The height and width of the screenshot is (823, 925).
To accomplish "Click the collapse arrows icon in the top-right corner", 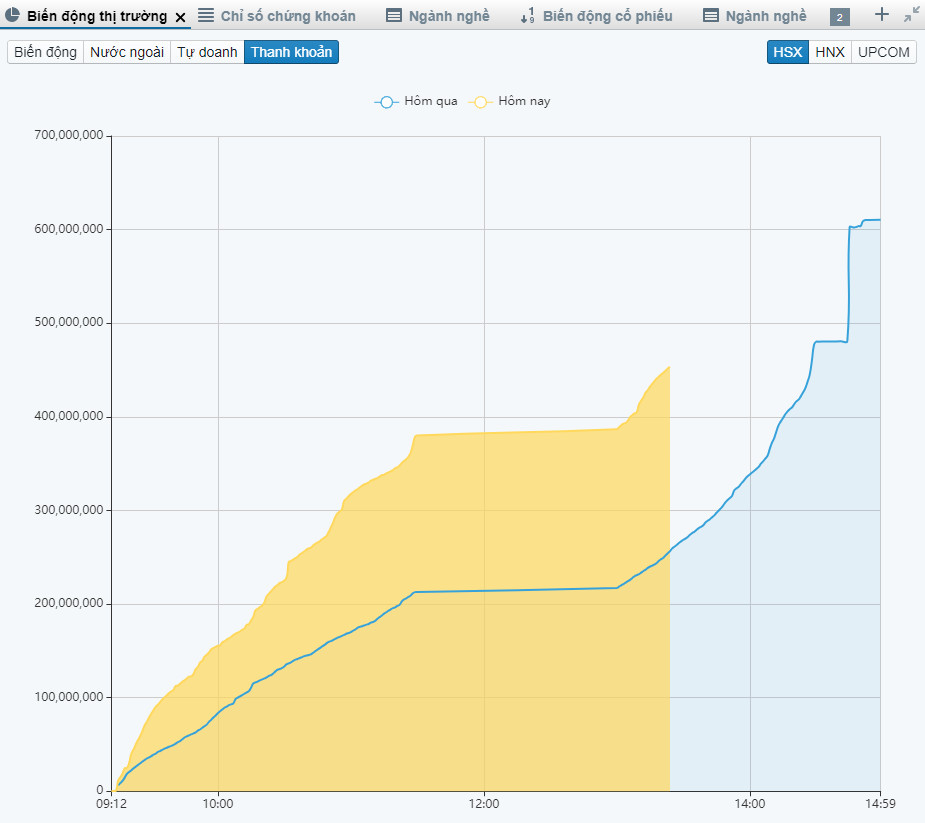I will tap(911, 15).
